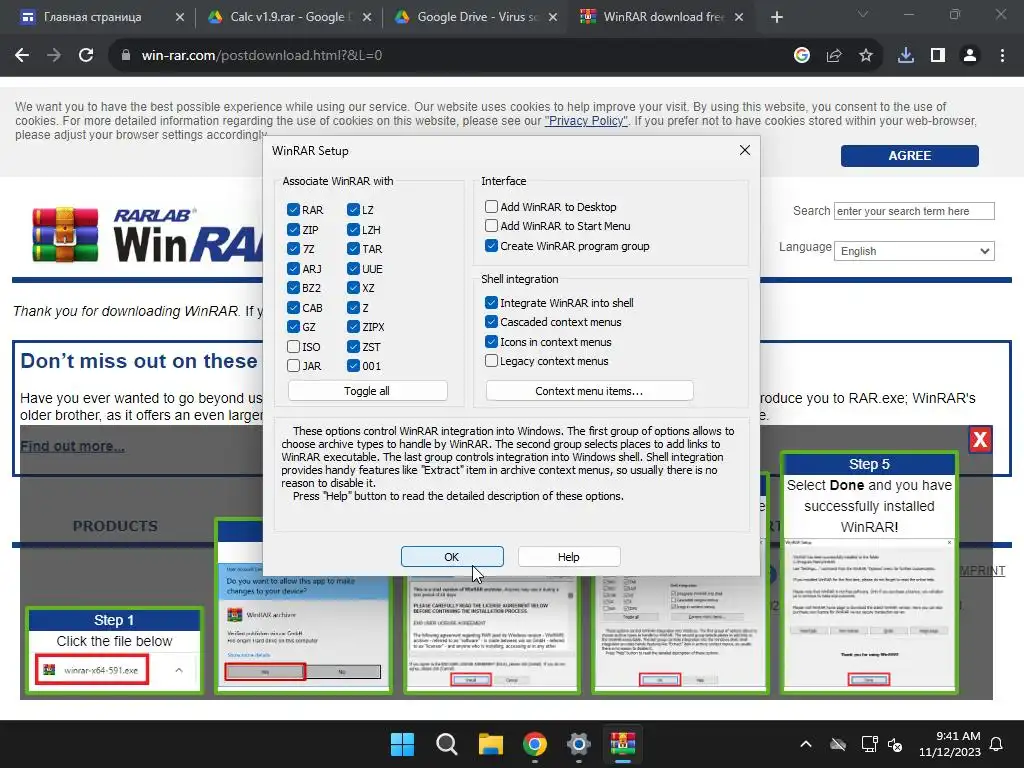1024x768 pixels.
Task: Click the Google translate icon in address bar
Action: [802, 56]
